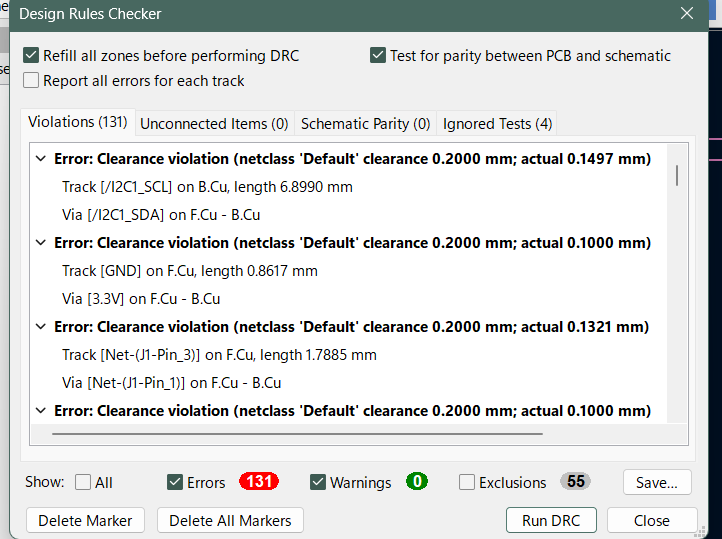The width and height of the screenshot is (722, 539).
Task: Click the Save... report button
Action: 657,482
